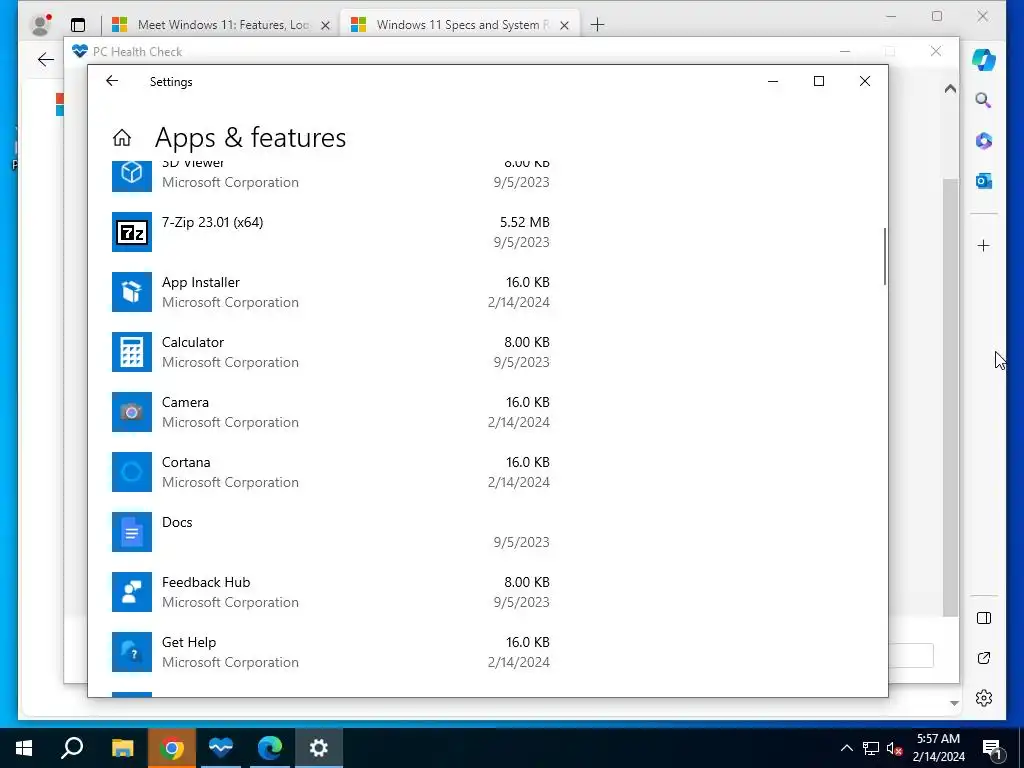Click Settings gear in taskbar
The height and width of the screenshot is (768, 1024).
tap(319, 748)
